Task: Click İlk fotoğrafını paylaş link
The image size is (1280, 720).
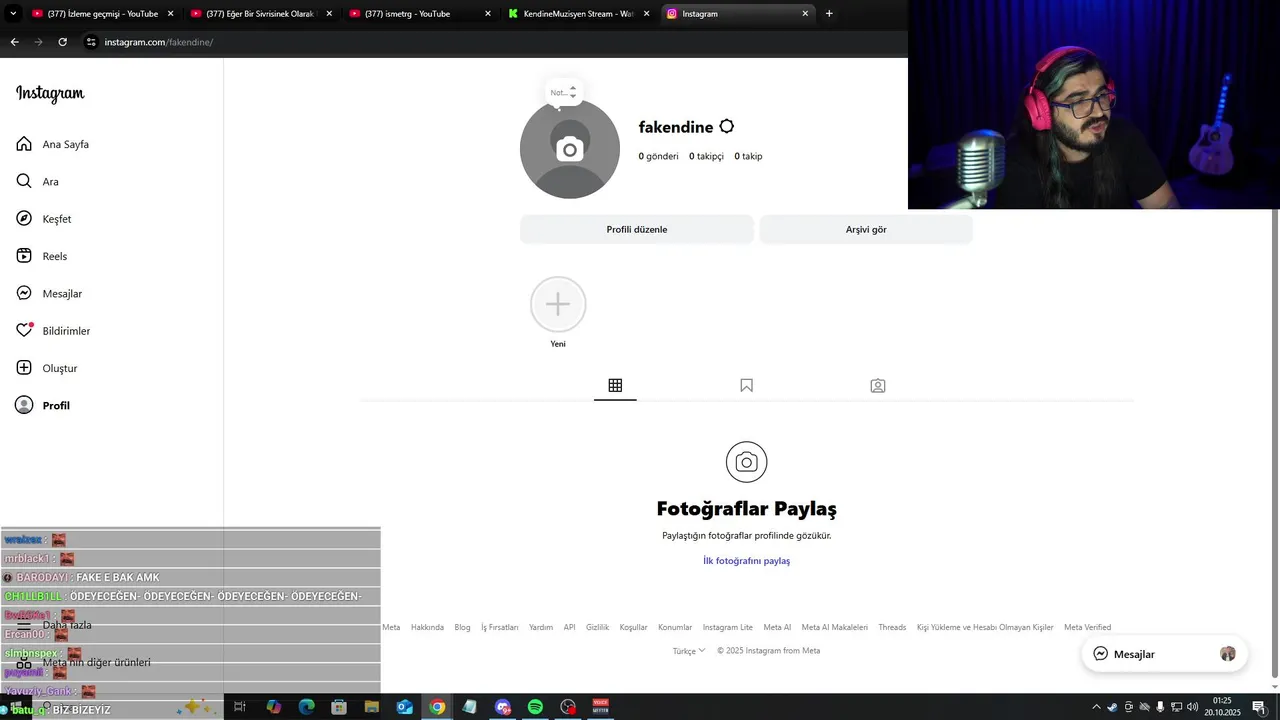Action: coord(746,561)
